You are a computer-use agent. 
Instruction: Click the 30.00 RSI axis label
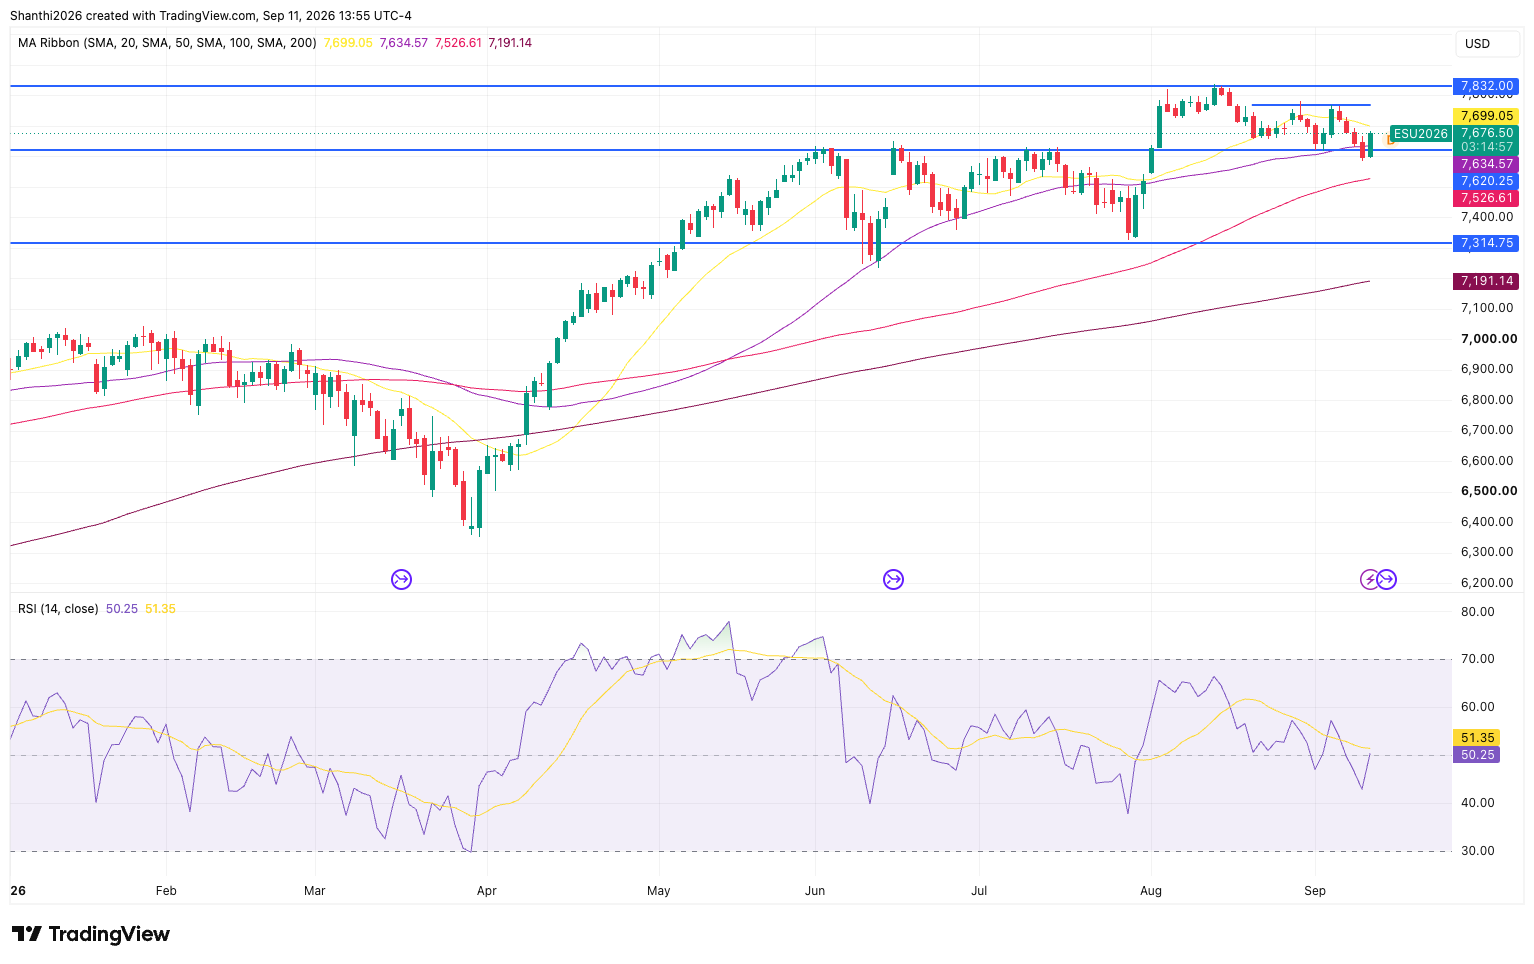pyautogui.click(x=1478, y=851)
